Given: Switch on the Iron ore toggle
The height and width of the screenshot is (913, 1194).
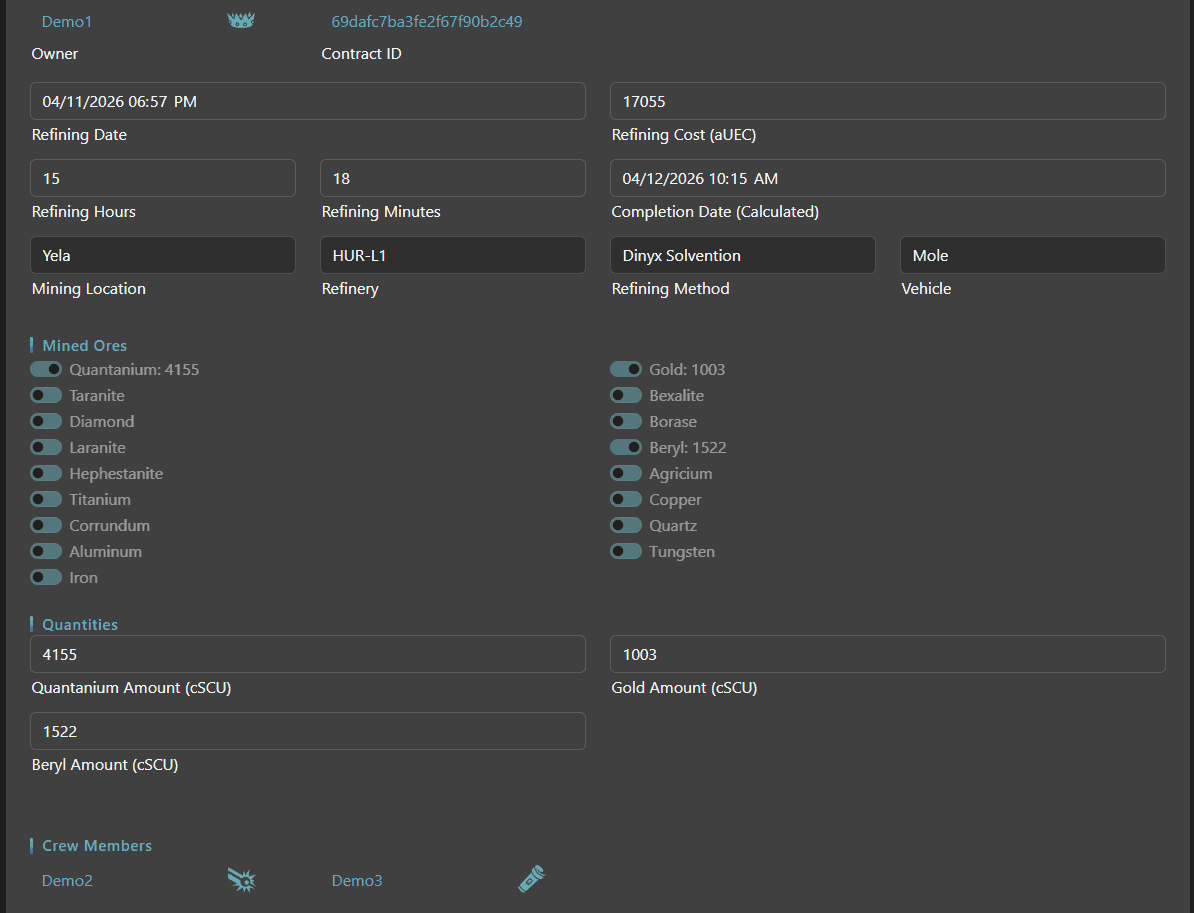Looking at the screenshot, I should click(46, 577).
